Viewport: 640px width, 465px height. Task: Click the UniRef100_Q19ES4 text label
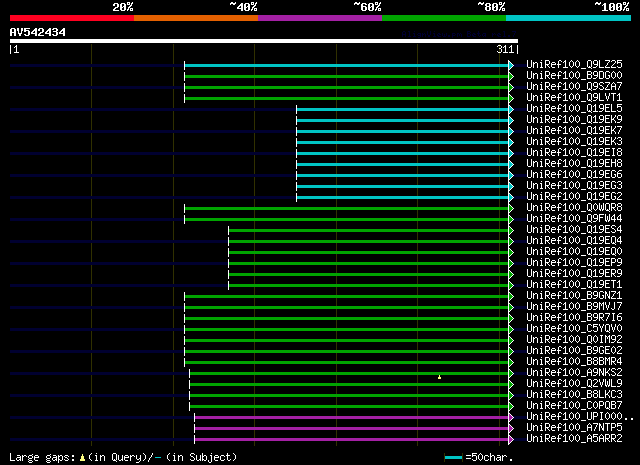coord(574,229)
